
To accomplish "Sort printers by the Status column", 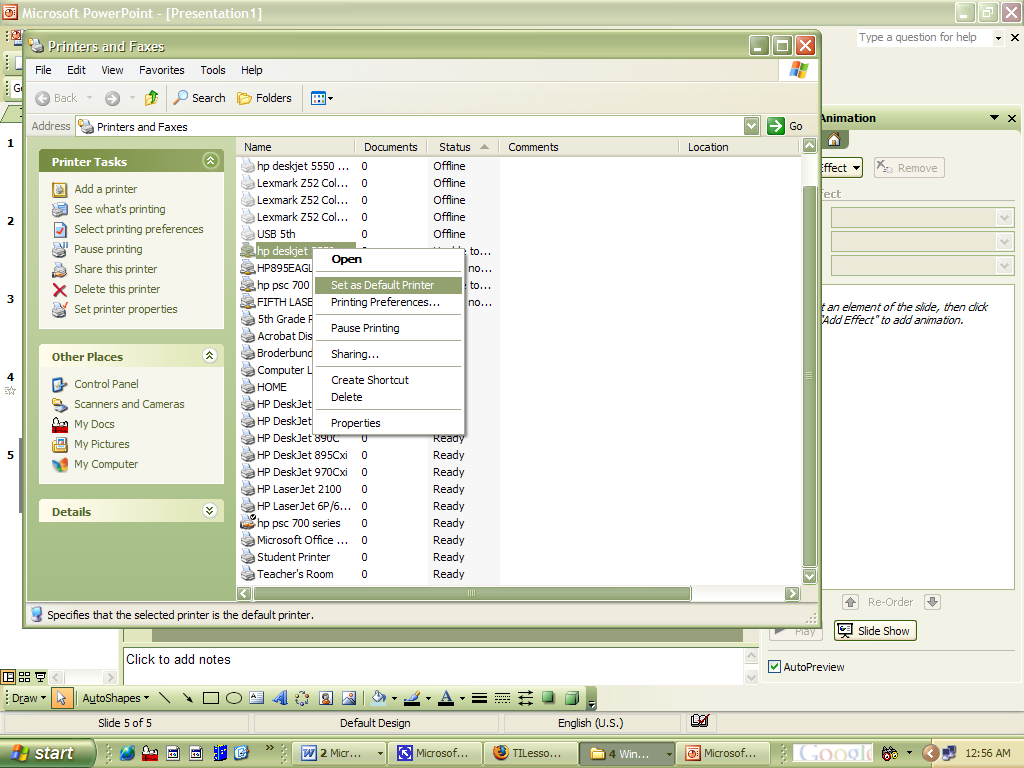I will [462, 147].
